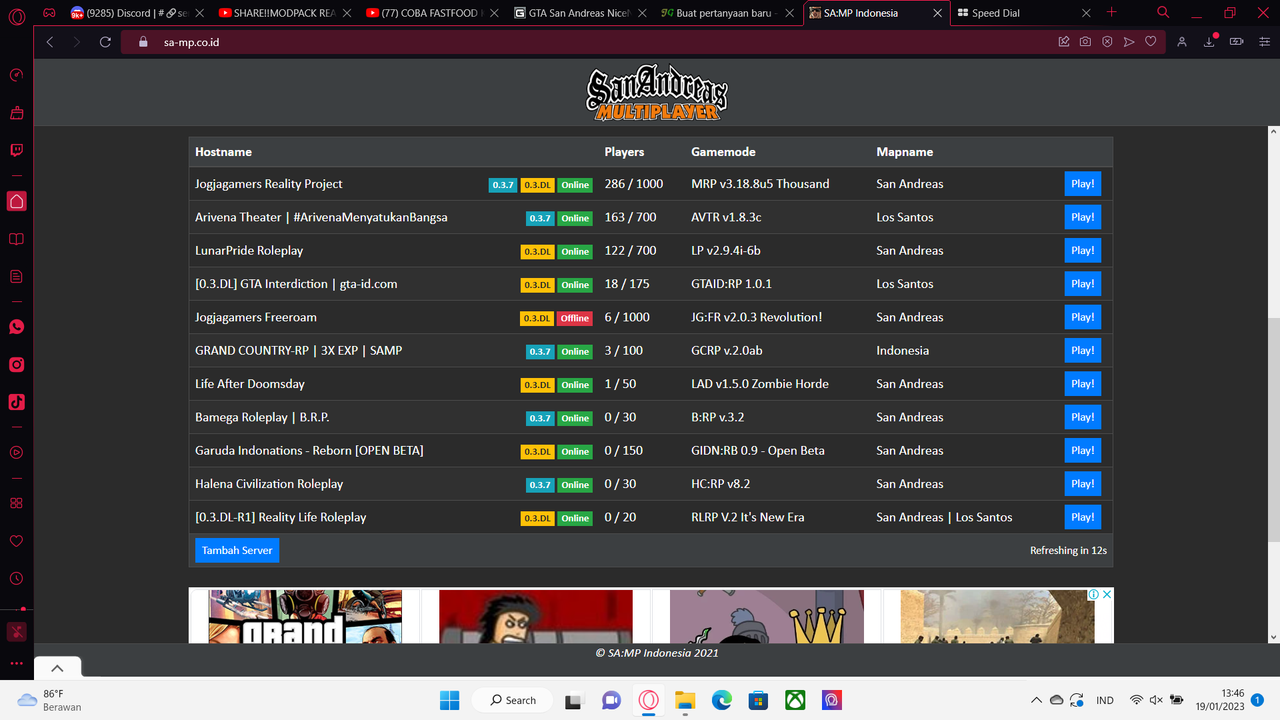Open the taskbar Search box

513,700
